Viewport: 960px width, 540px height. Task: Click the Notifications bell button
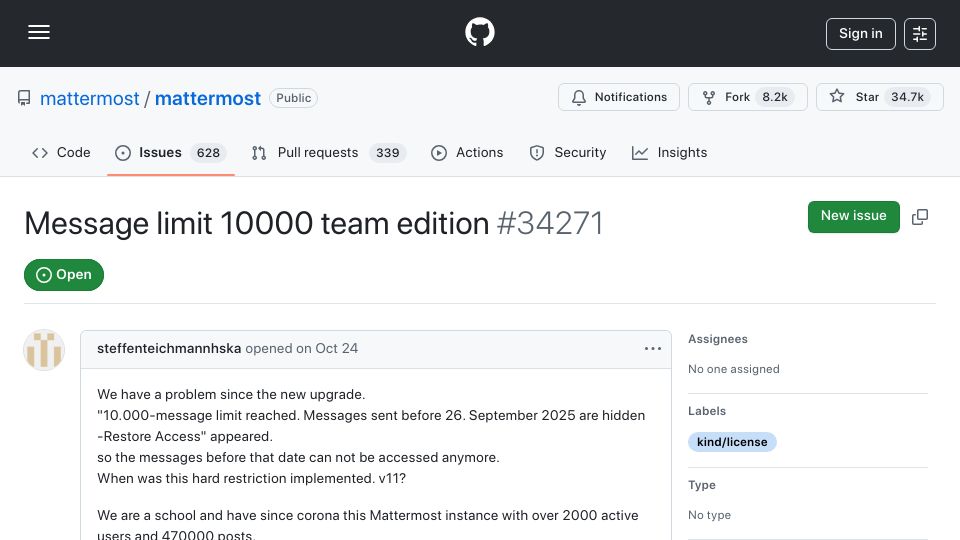click(x=618, y=97)
